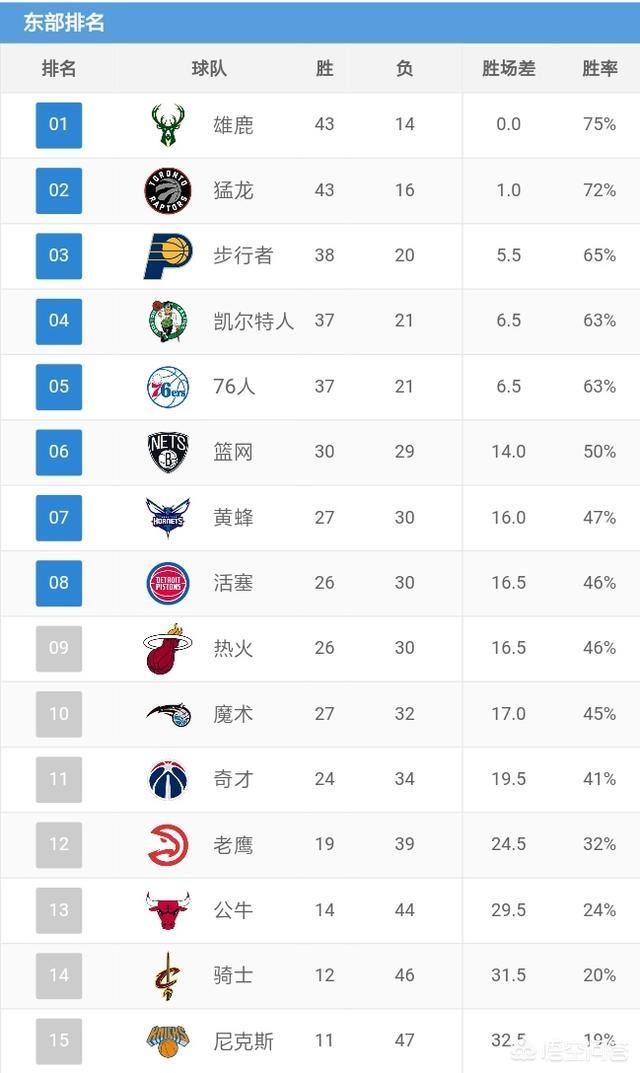This screenshot has height=1073, width=640.
Task: Click the Orlando Magic logo
Action: [x=167, y=714]
